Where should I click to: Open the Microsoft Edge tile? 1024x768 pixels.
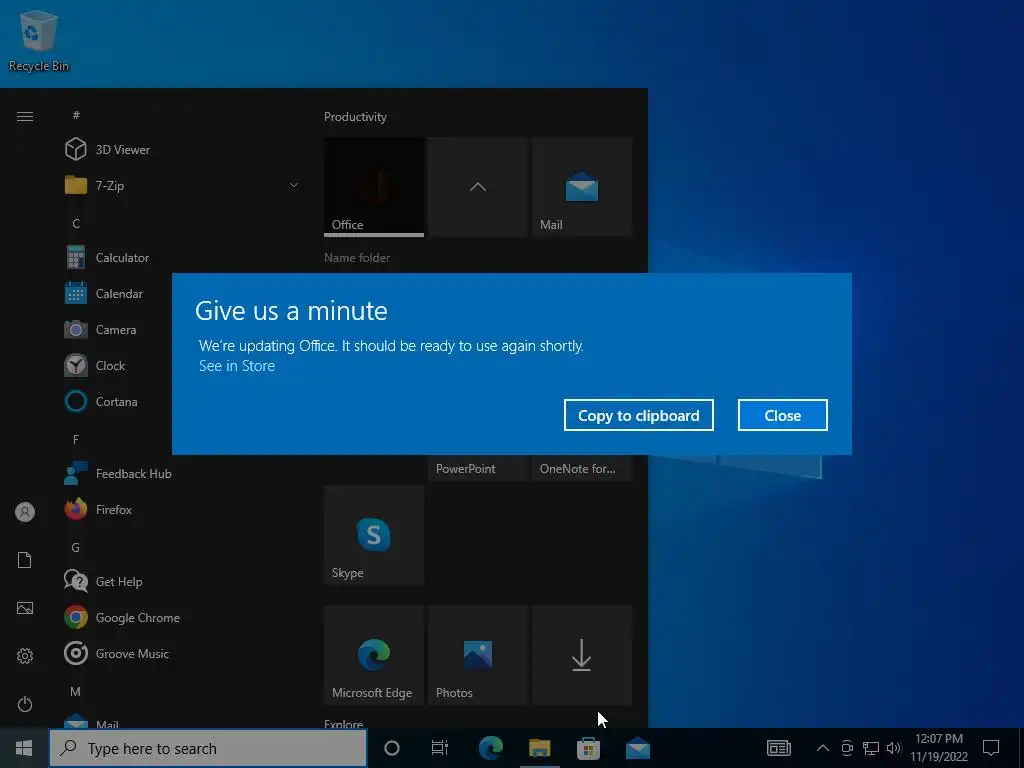[x=374, y=655]
